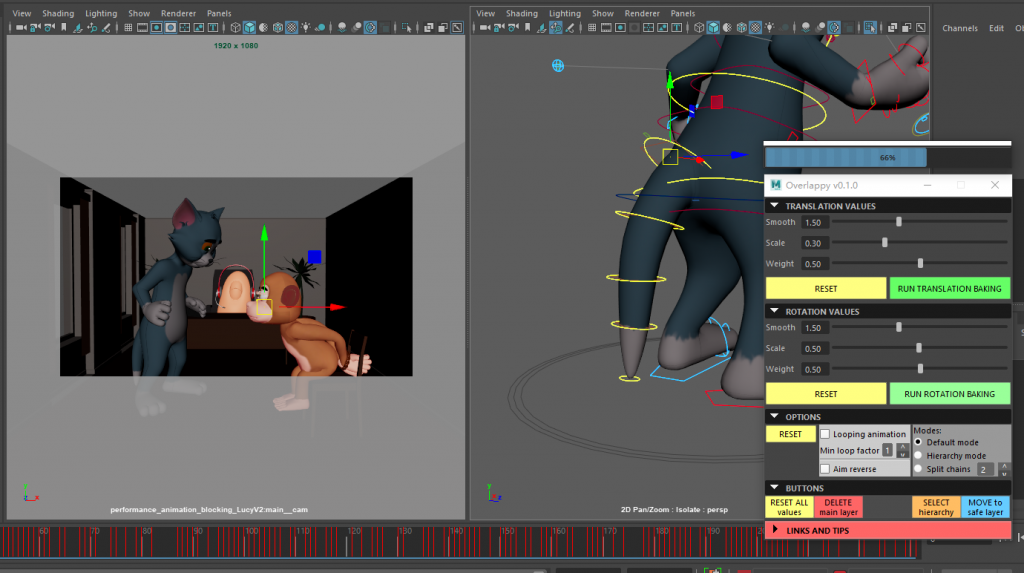1024x573 pixels.
Task: Expand LINKS AND TIPS section
Action: coord(775,530)
